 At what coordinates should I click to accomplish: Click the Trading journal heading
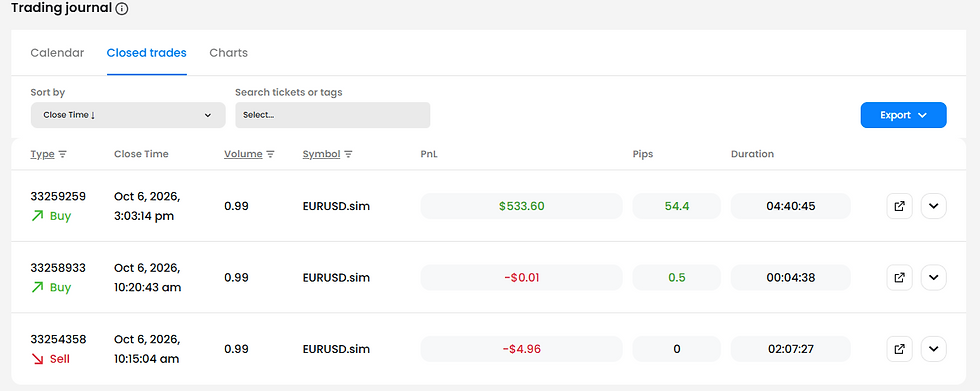(61, 8)
